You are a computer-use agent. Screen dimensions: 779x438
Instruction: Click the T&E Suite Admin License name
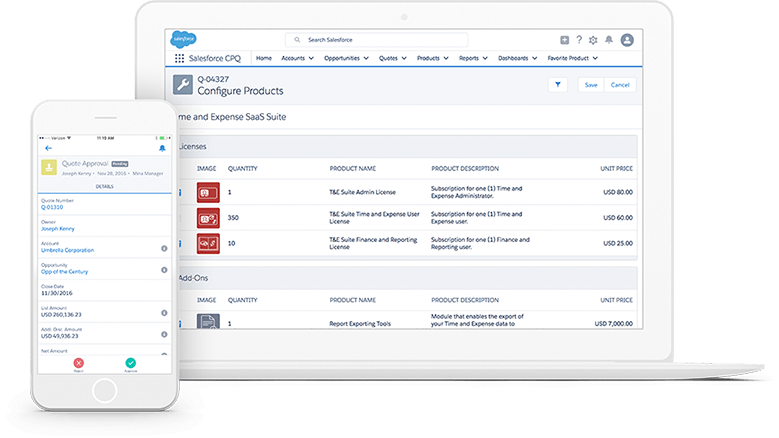[363, 192]
